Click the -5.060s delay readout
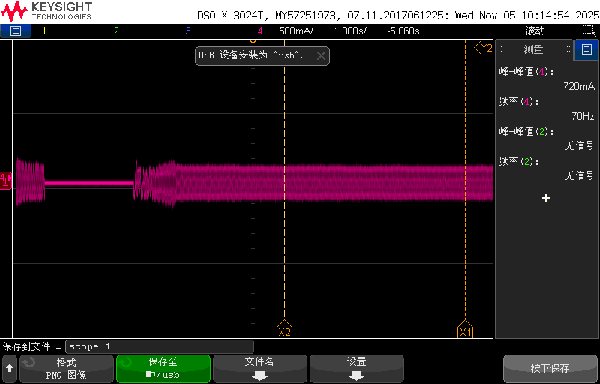This screenshot has height=384, width=600. 403,31
